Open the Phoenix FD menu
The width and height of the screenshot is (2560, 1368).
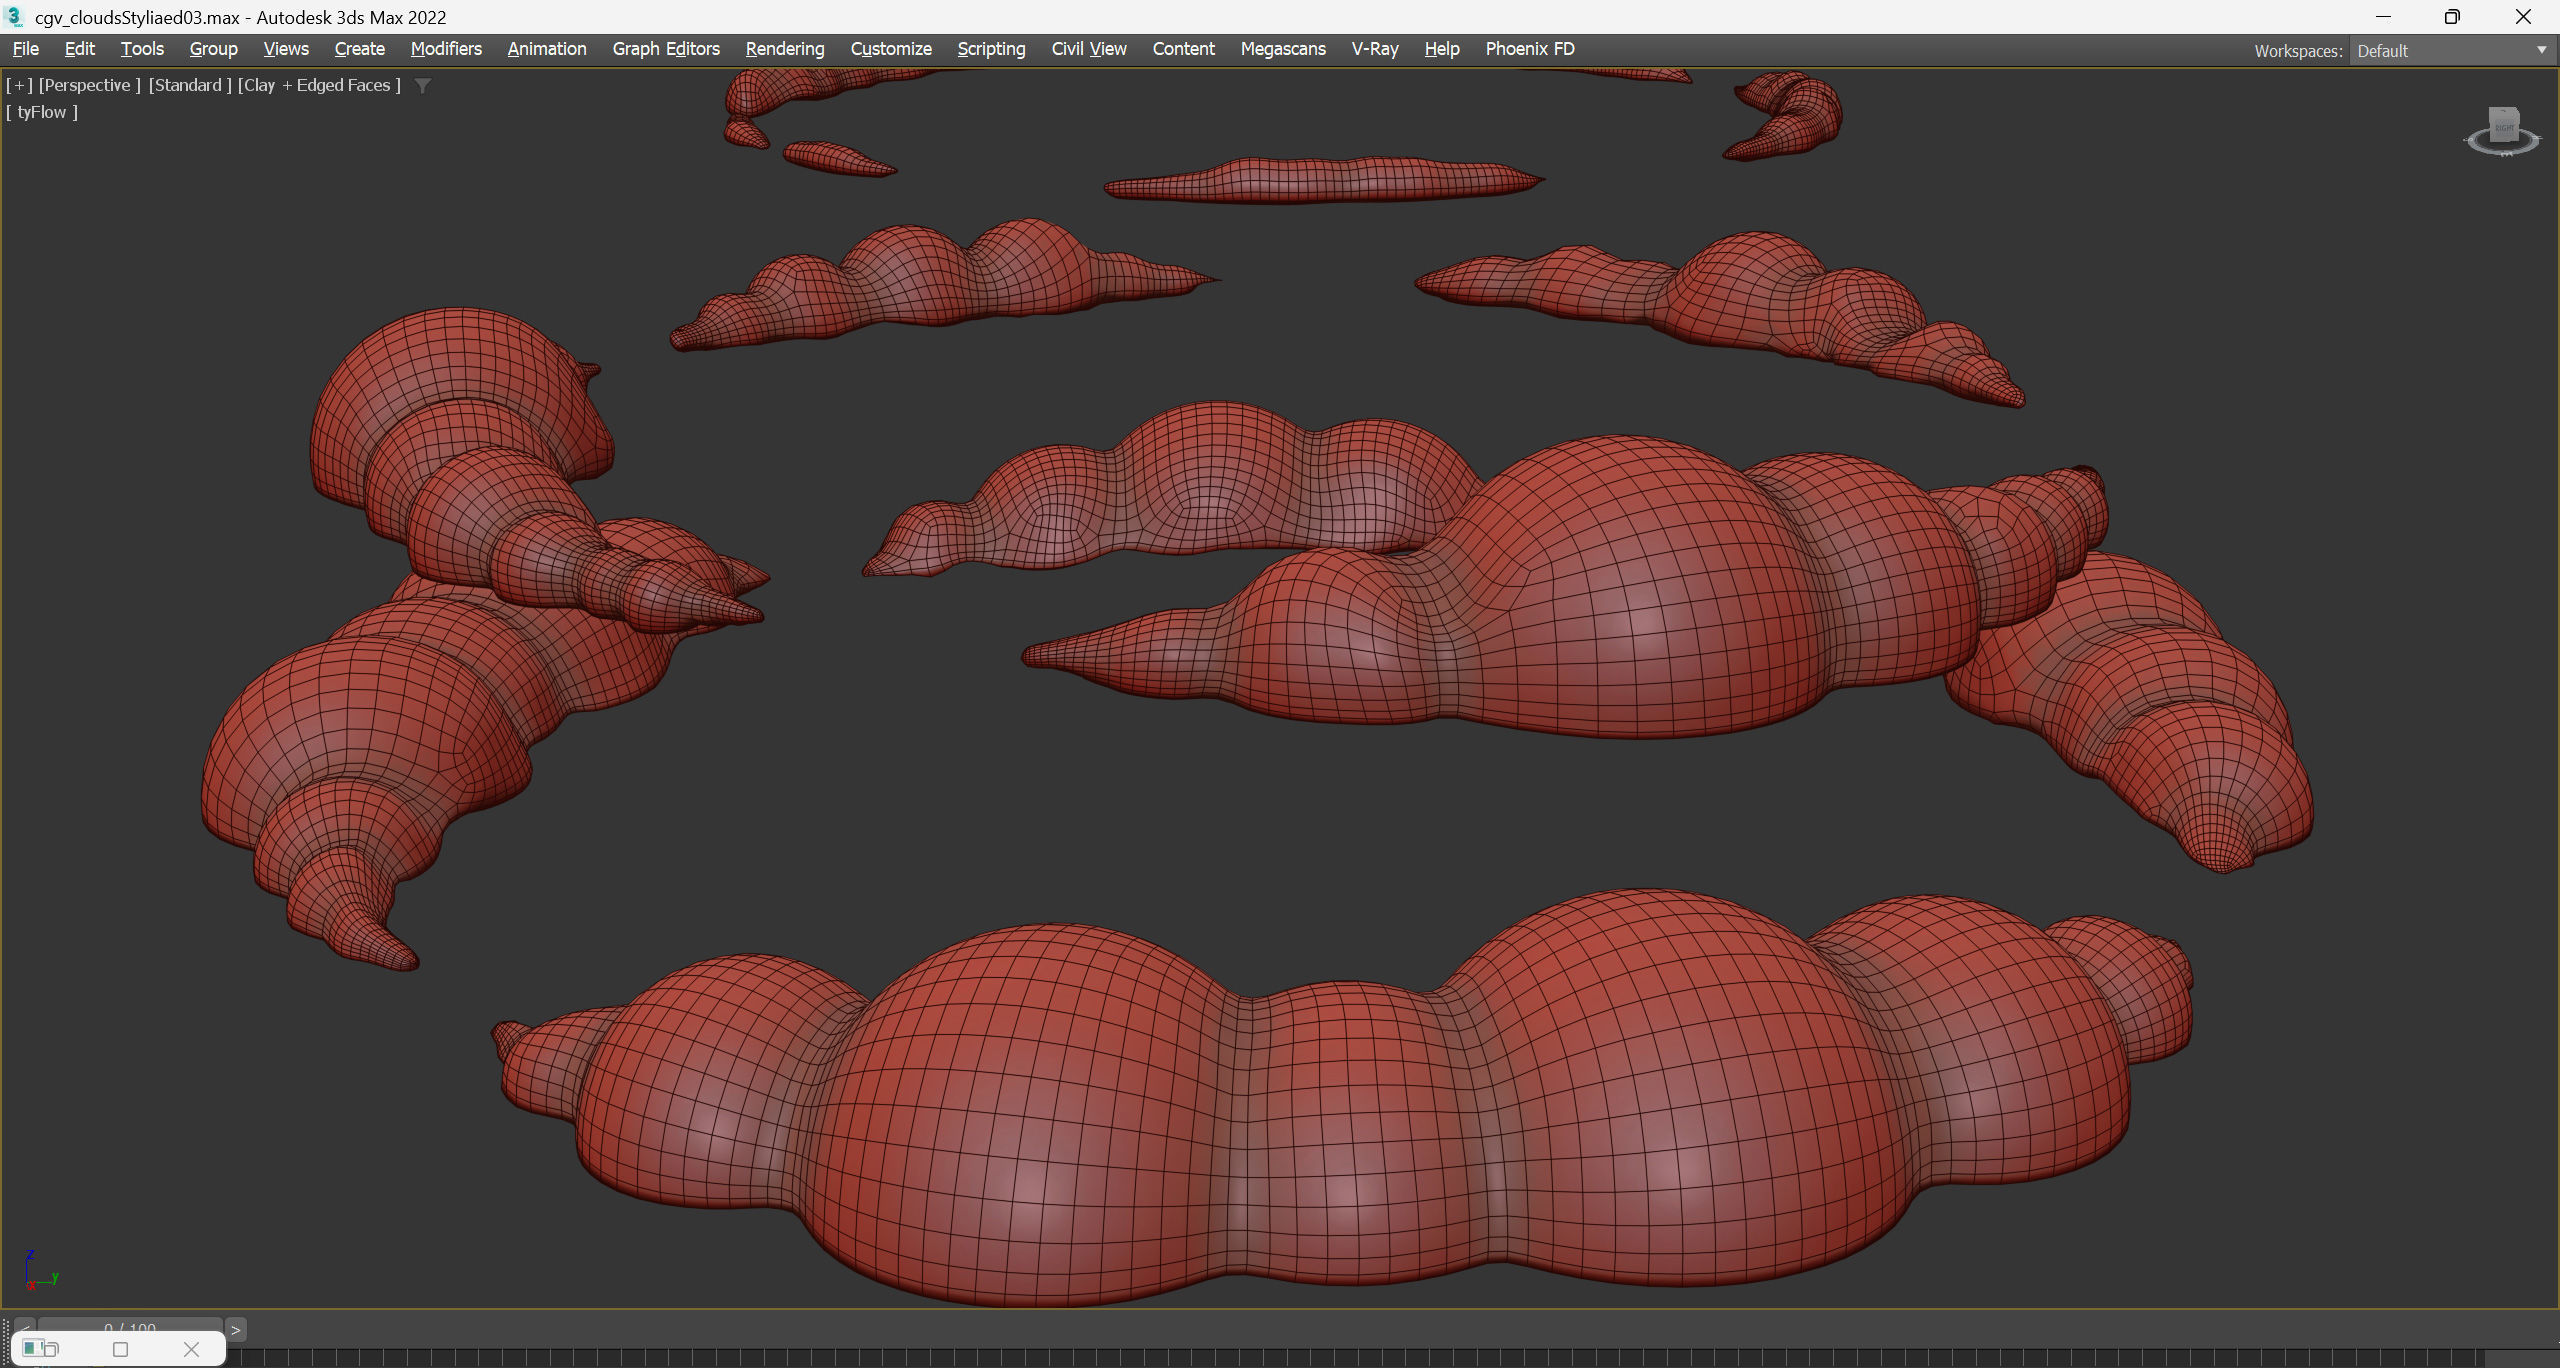tap(1530, 49)
